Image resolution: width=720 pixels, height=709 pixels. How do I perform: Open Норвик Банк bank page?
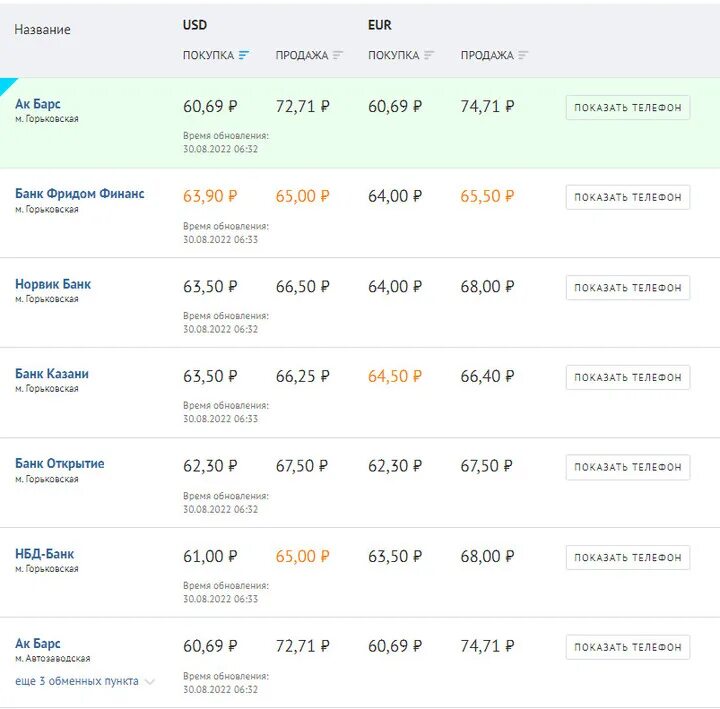[53, 284]
